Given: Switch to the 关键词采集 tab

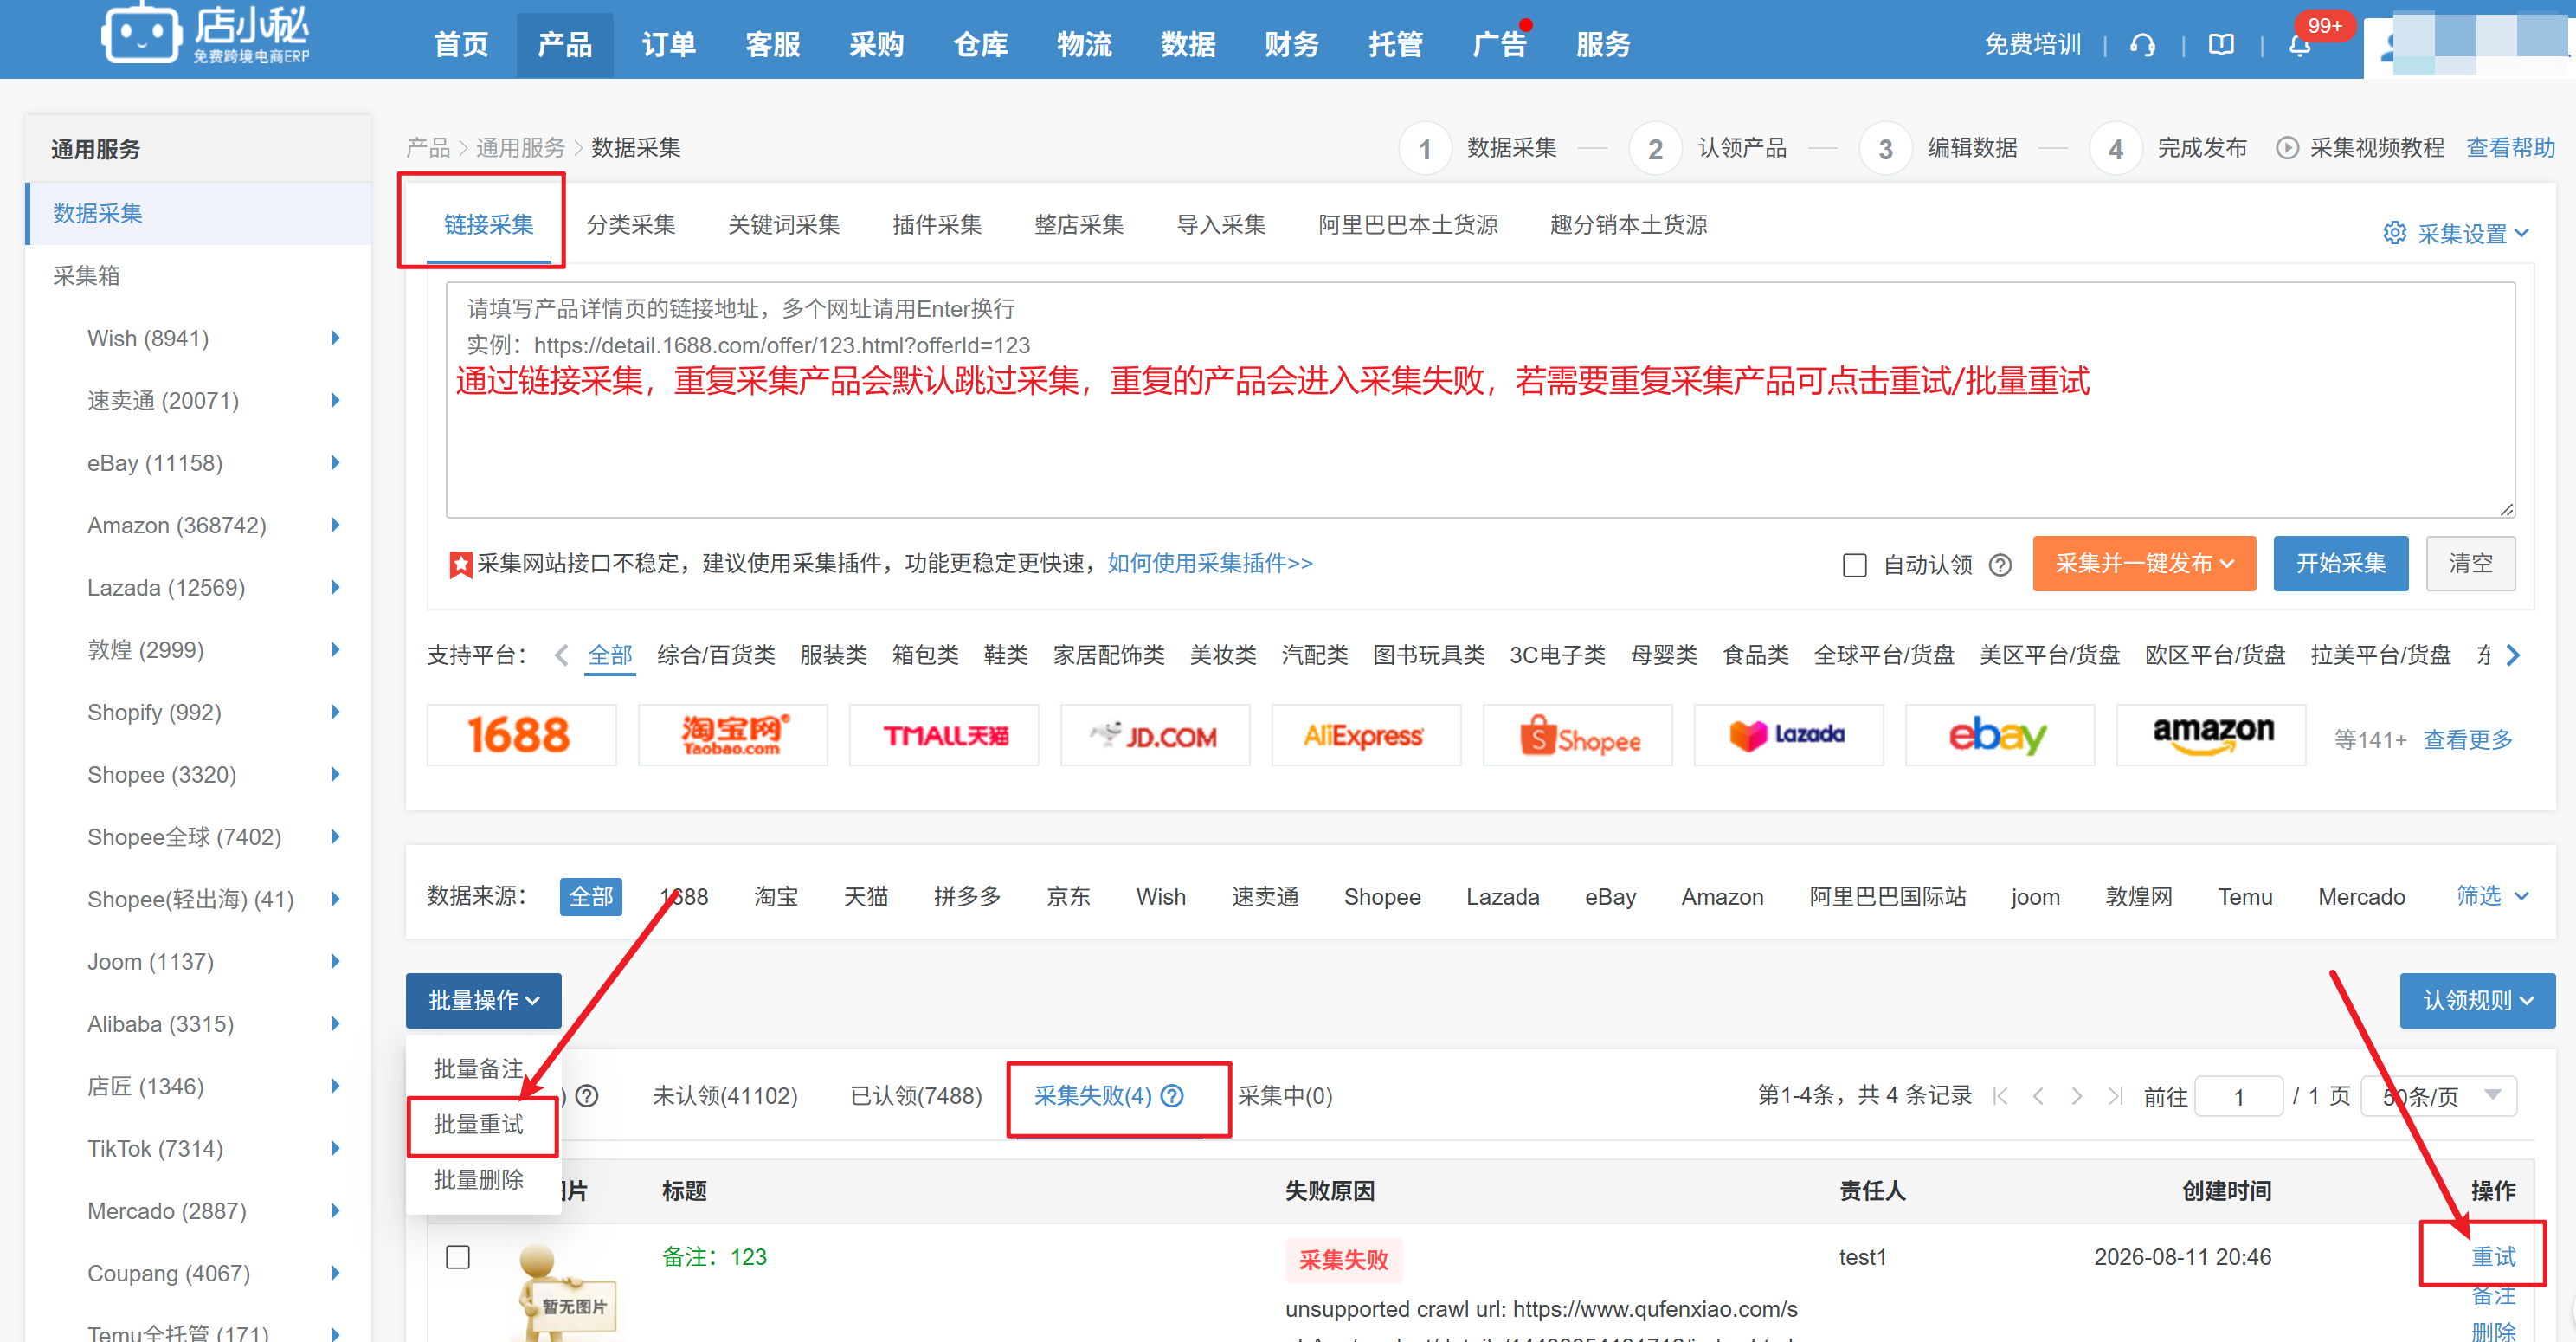Looking at the screenshot, I should (x=784, y=225).
